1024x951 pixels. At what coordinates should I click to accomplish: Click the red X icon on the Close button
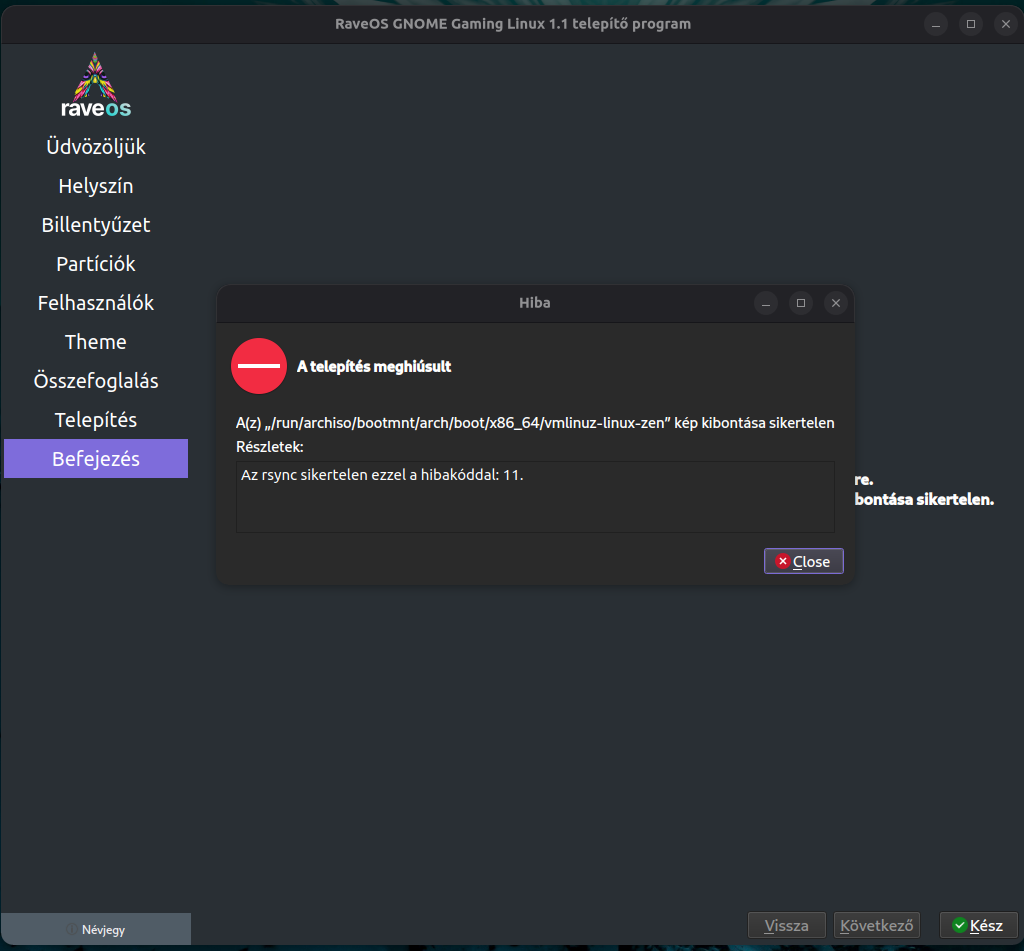782,561
